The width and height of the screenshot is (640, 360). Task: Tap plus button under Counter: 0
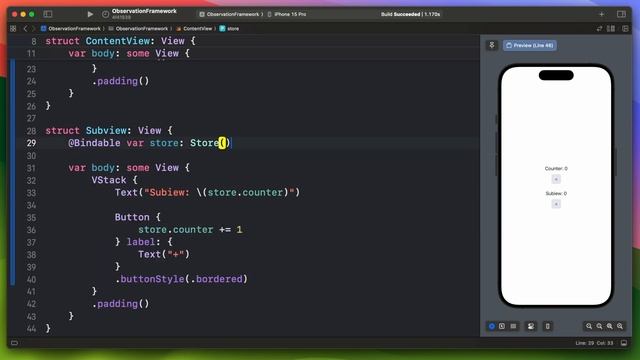(556, 179)
